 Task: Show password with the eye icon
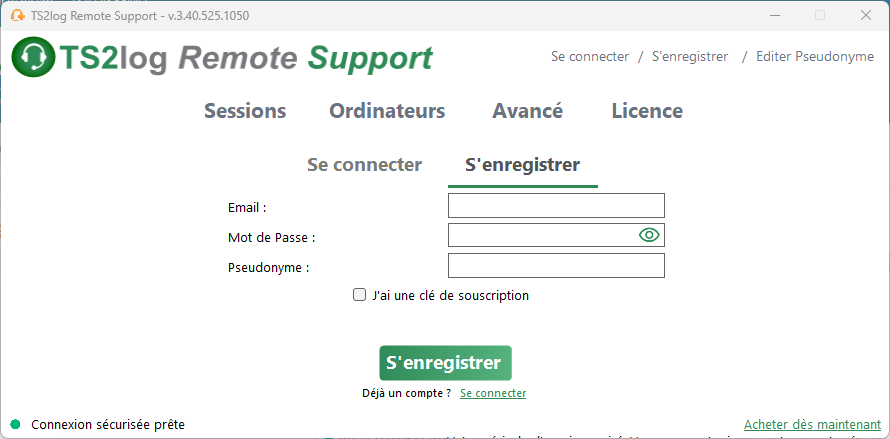tap(649, 235)
